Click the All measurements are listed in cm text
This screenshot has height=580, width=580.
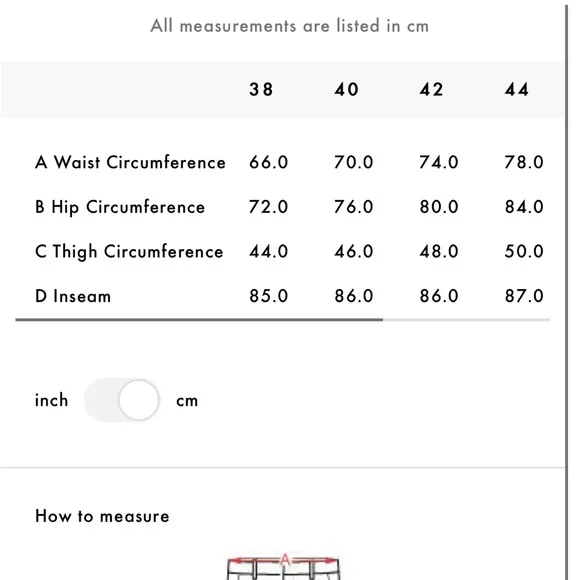pyautogui.click(x=290, y=26)
